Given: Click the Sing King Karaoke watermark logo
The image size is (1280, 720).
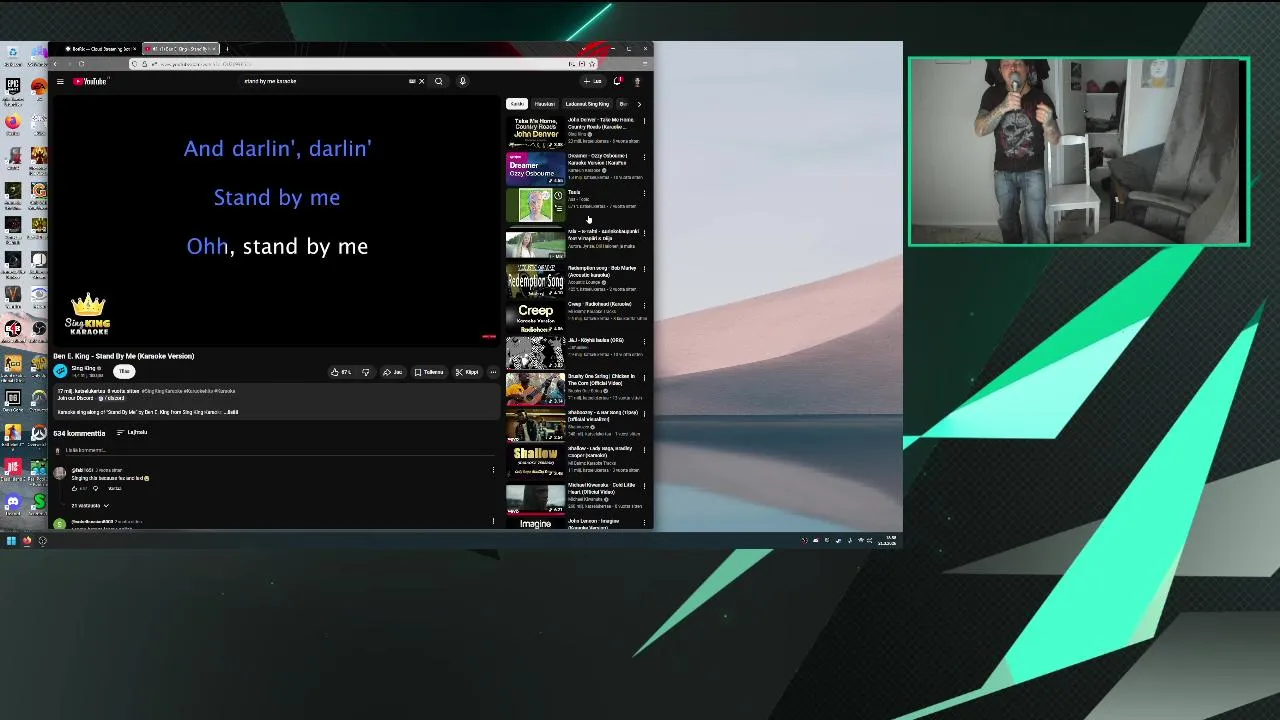Looking at the screenshot, I should [88, 313].
